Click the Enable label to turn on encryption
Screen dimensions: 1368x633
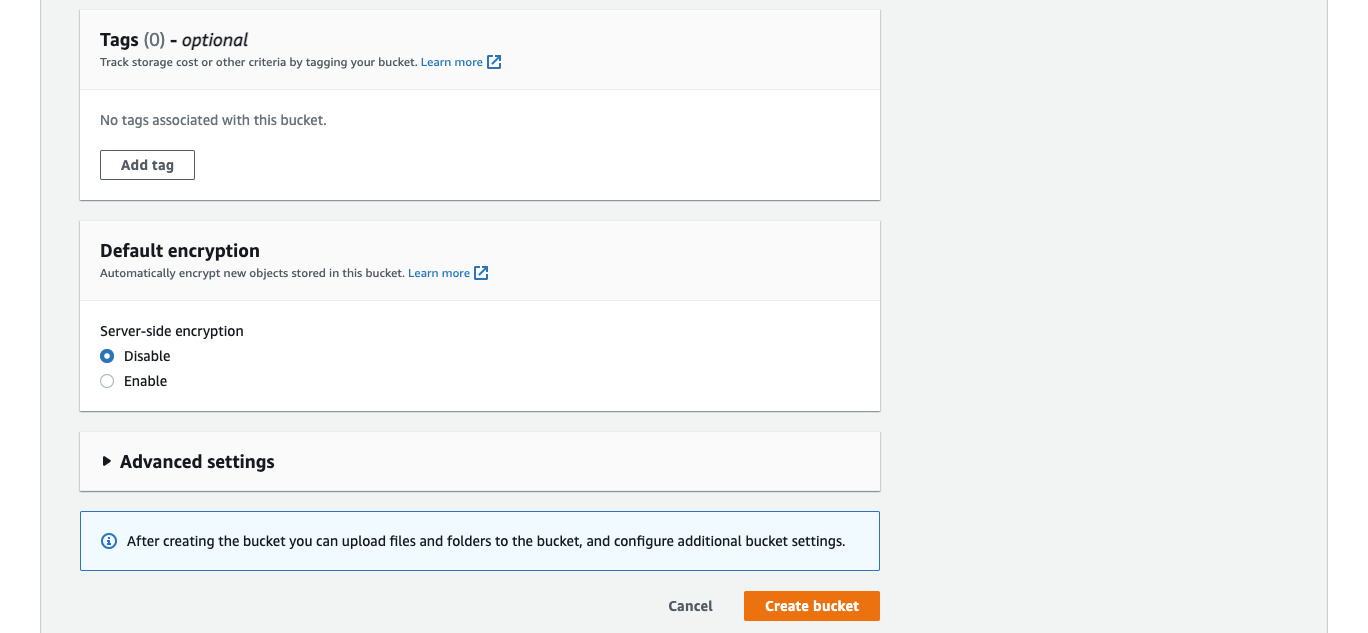(x=146, y=380)
